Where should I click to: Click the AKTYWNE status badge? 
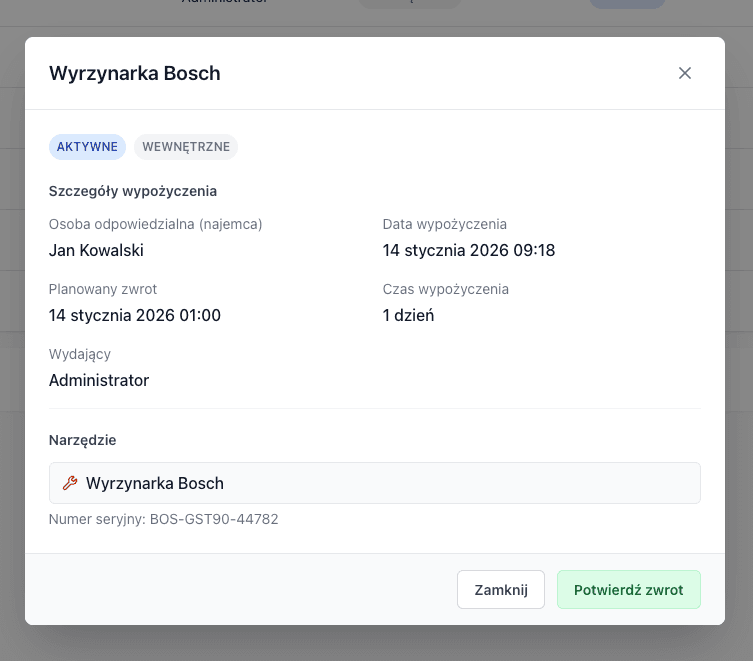click(x=87, y=147)
